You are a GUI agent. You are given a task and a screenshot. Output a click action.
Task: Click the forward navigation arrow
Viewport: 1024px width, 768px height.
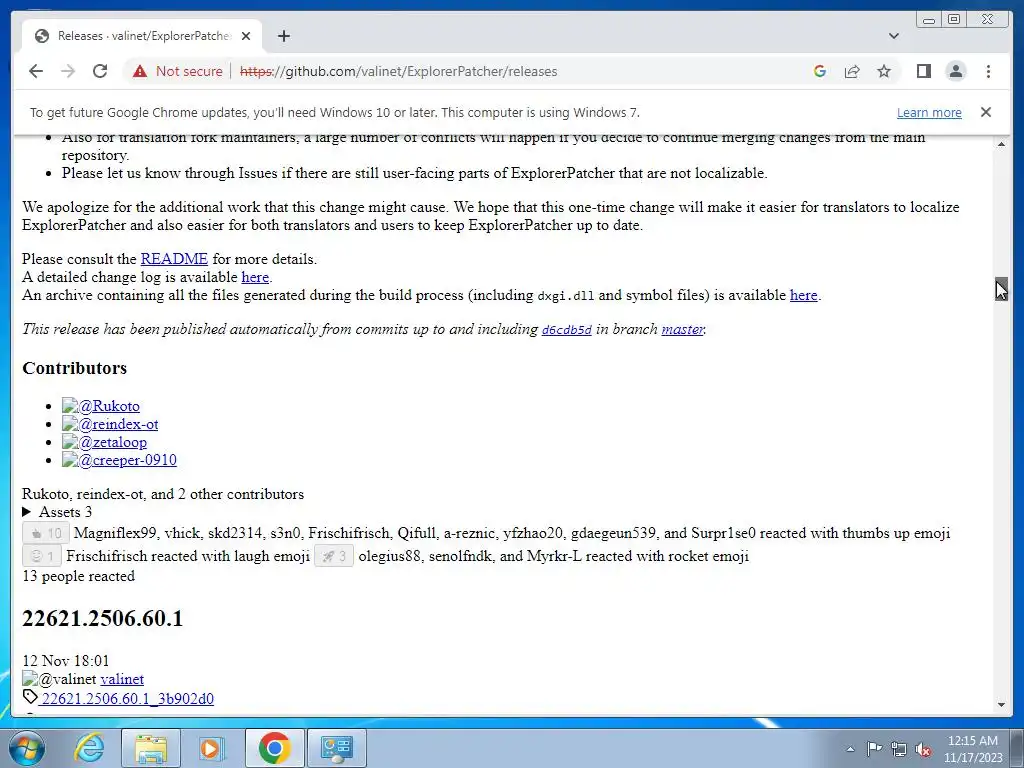(x=68, y=71)
